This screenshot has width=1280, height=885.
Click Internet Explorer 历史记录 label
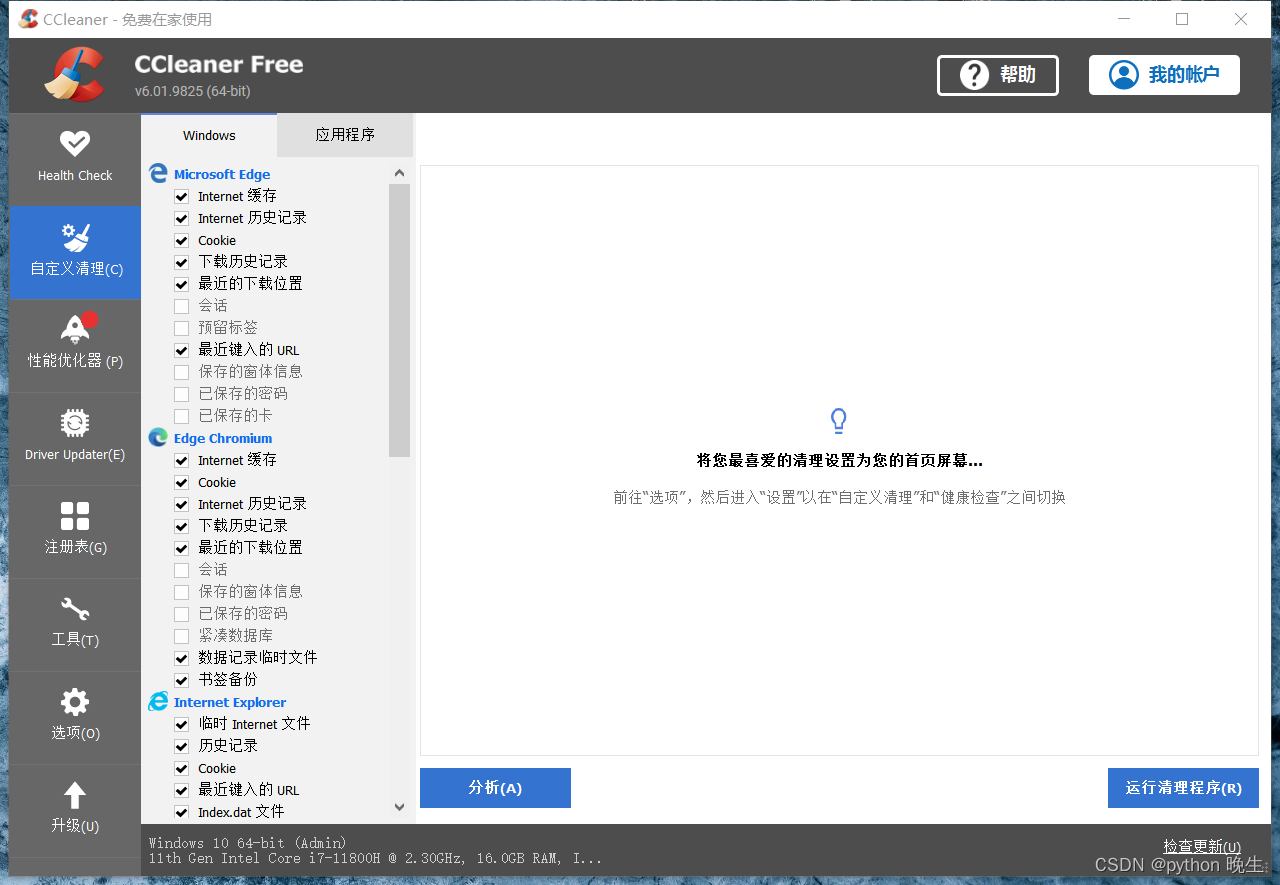[228, 746]
